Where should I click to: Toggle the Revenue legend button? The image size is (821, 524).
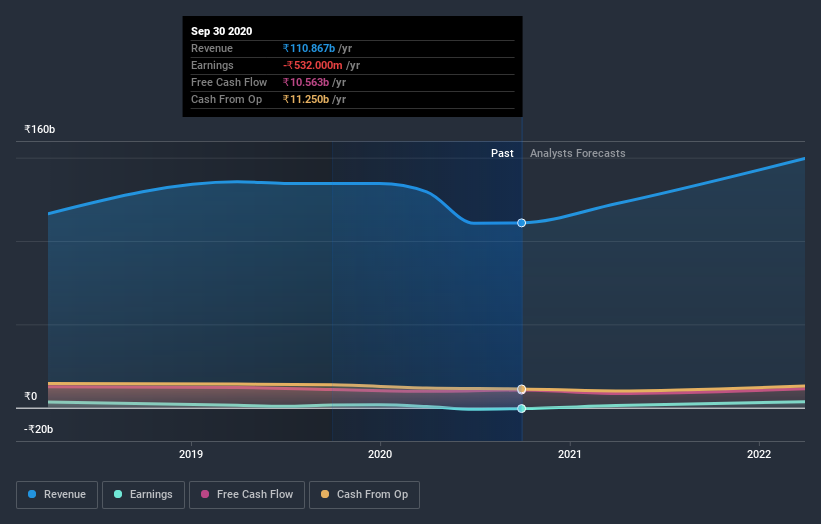point(57,495)
